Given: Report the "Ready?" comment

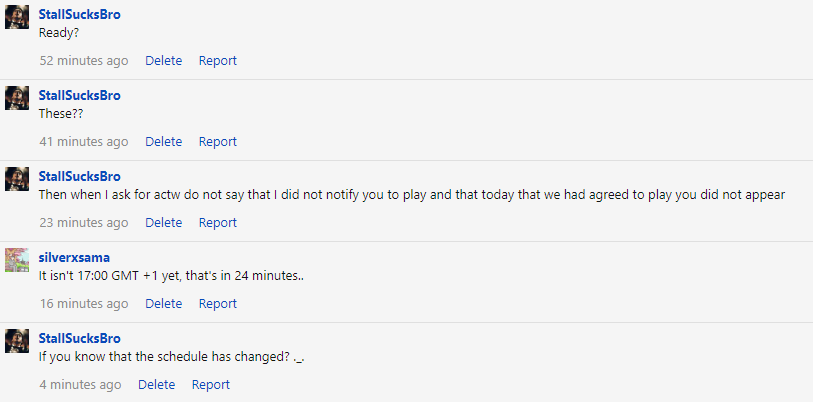Looking at the screenshot, I should coord(217,60).
